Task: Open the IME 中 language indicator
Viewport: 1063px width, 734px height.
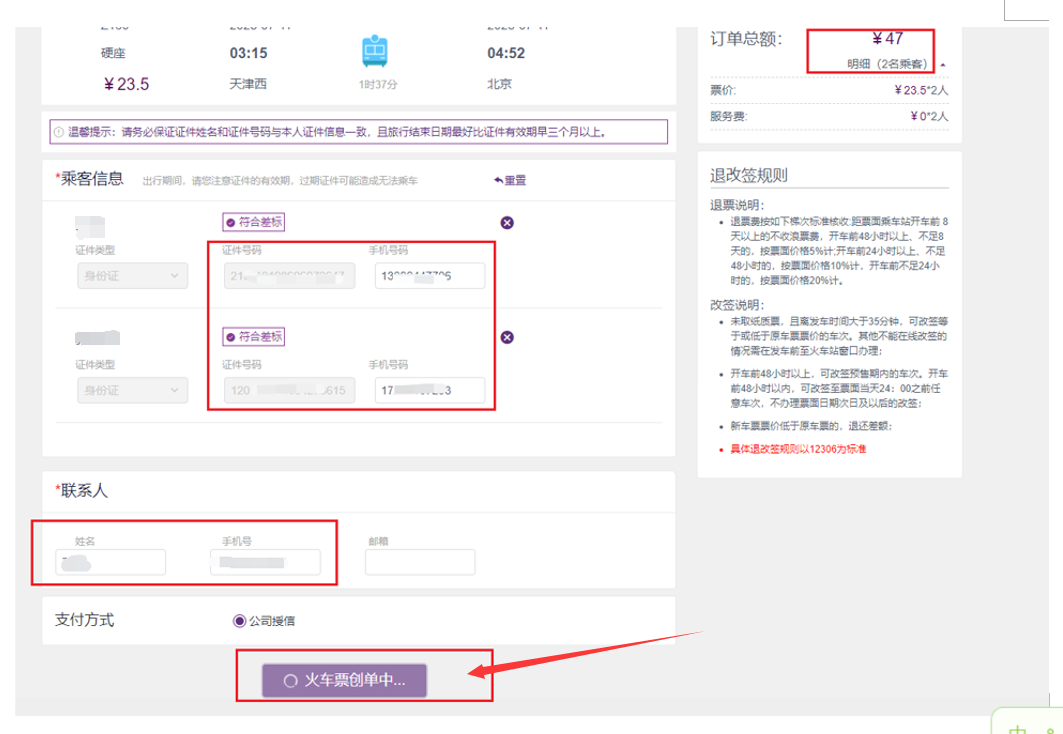Action: point(1018,728)
